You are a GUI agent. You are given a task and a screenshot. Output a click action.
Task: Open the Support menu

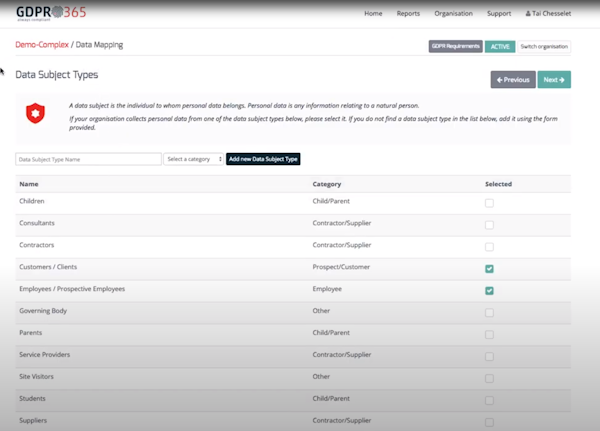point(499,14)
